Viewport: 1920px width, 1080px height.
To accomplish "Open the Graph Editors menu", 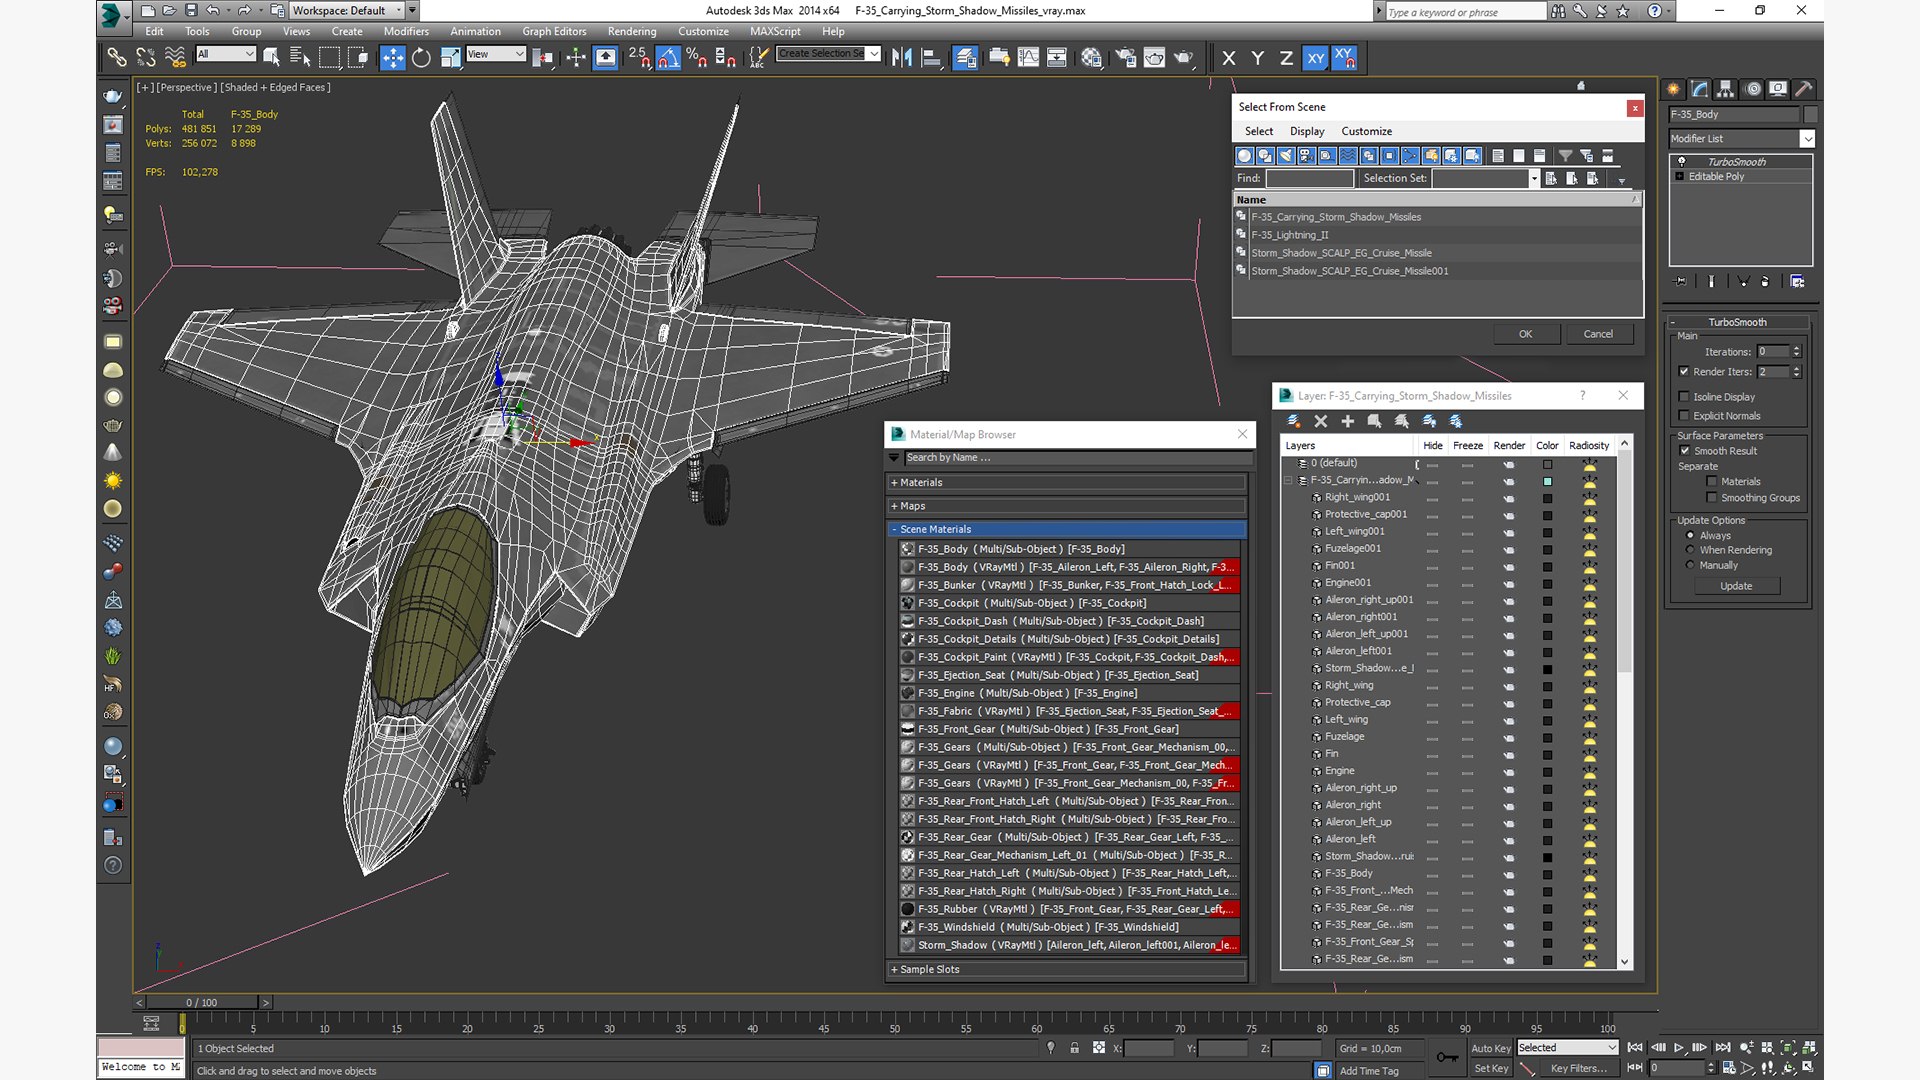I will tap(554, 31).
